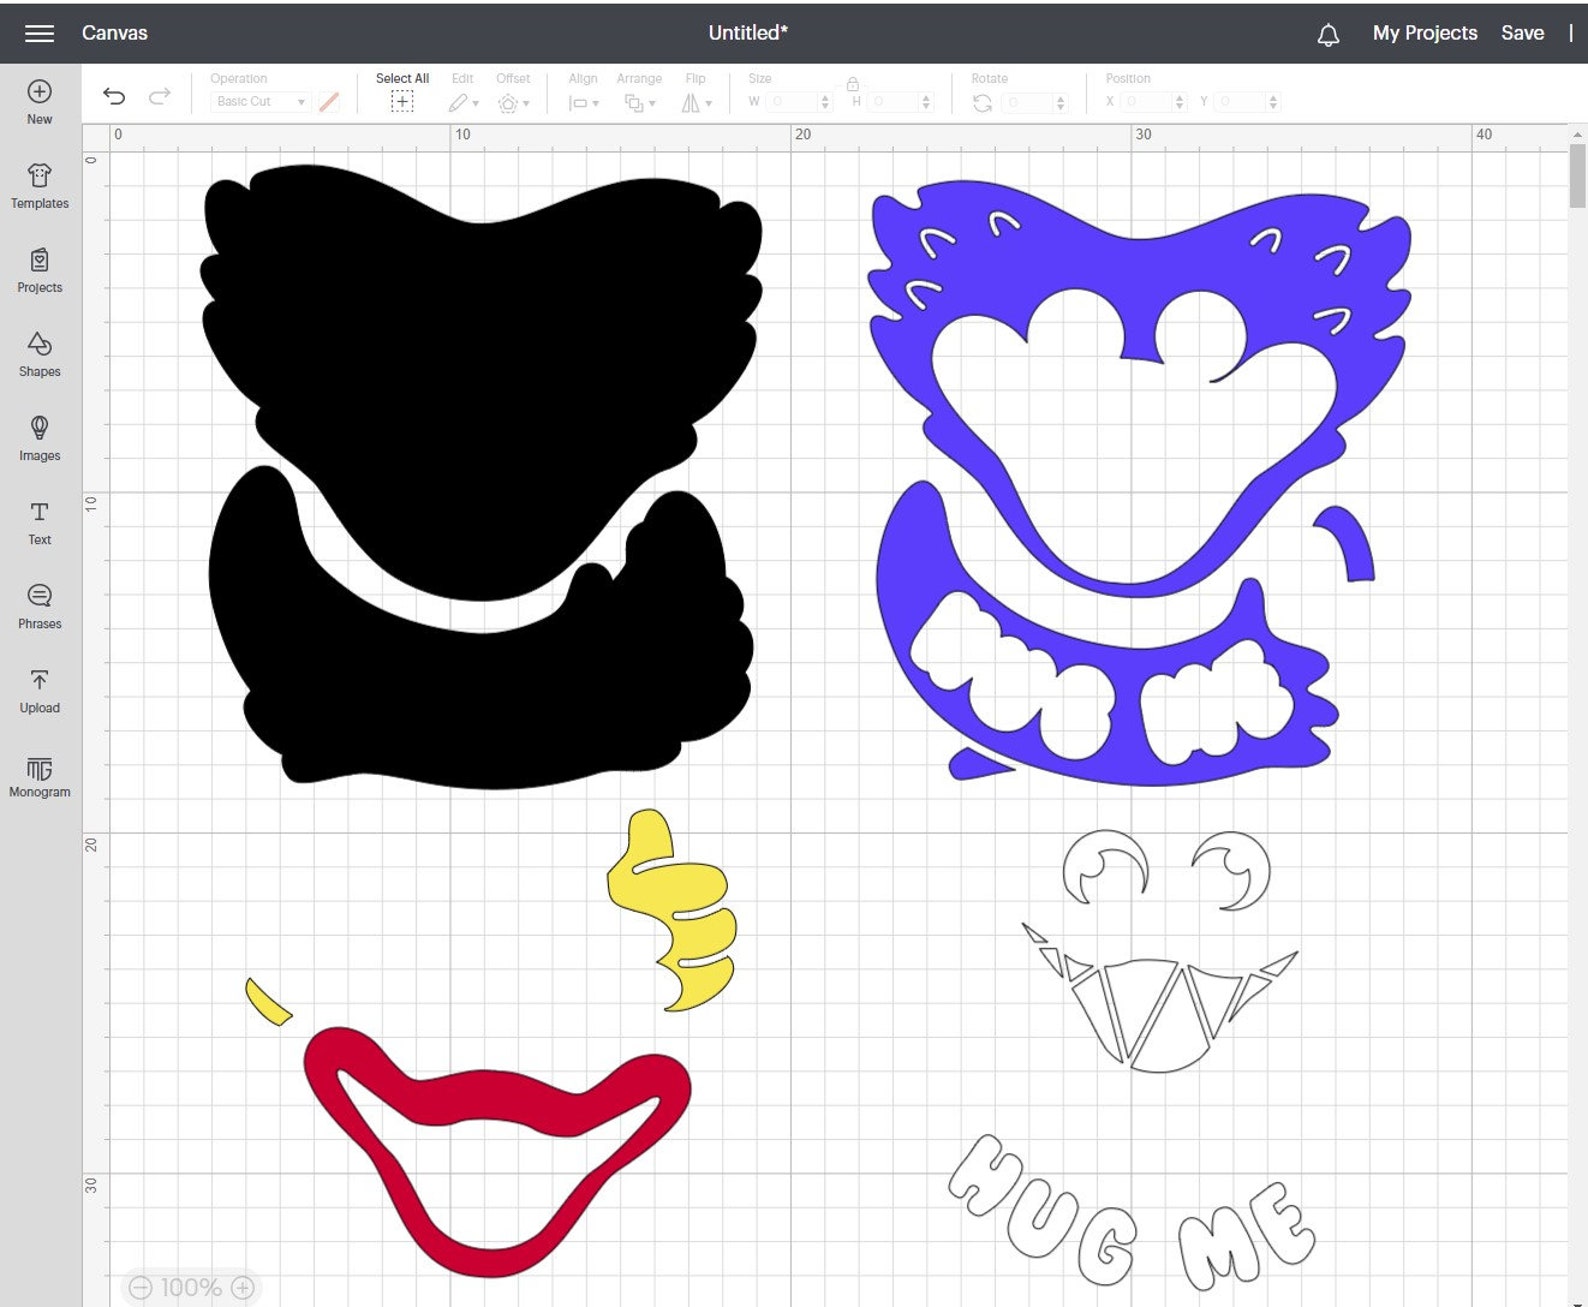The height and width of the screenshot is (1307, 1588).
Task: Click the Position X stepper arrows
Action: (x=1180, y=101)
